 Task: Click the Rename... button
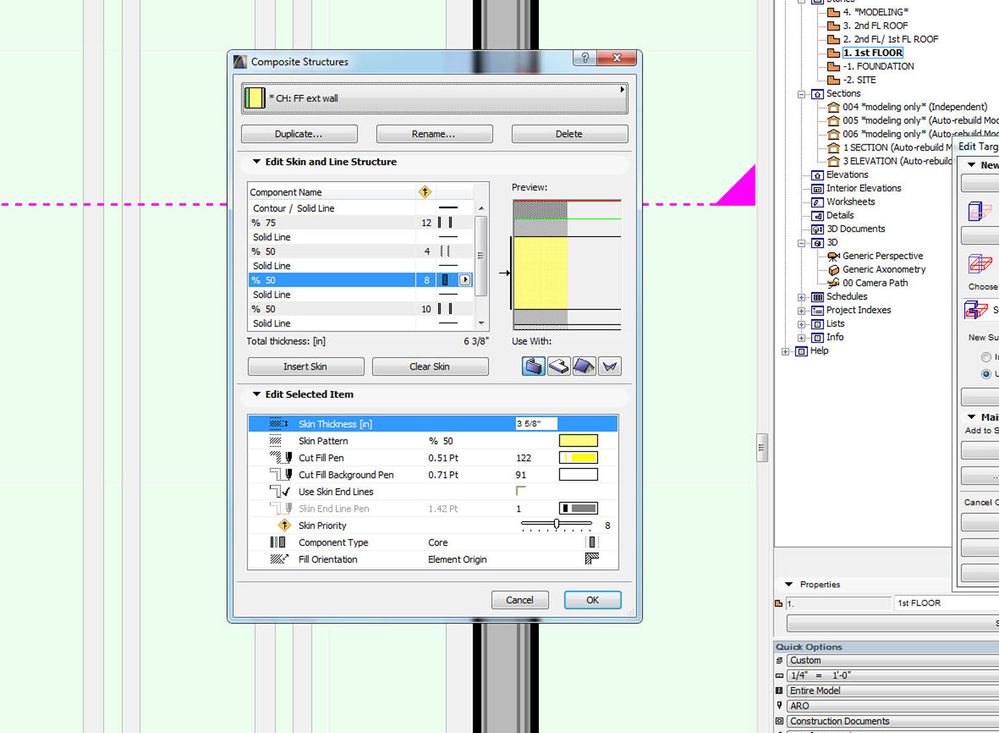click(x=434, y=134)
